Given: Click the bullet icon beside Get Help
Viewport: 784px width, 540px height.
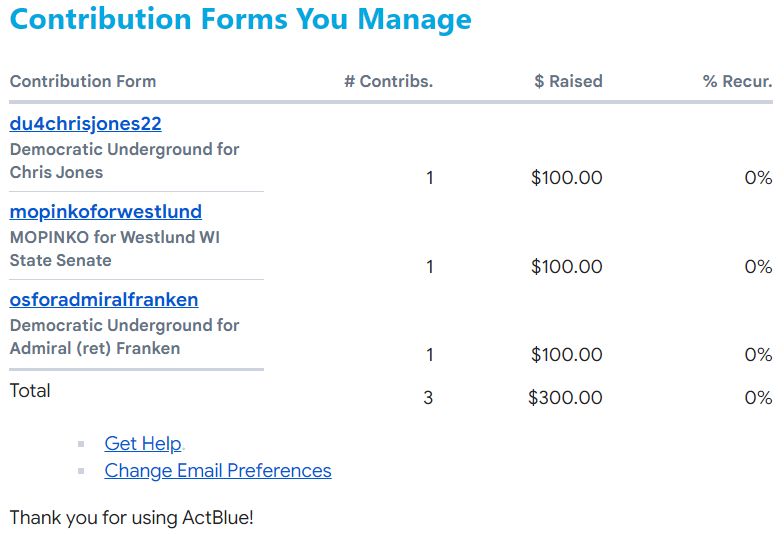Looking at the screenshot, I should pyautogui.click(x=81, y=444).
